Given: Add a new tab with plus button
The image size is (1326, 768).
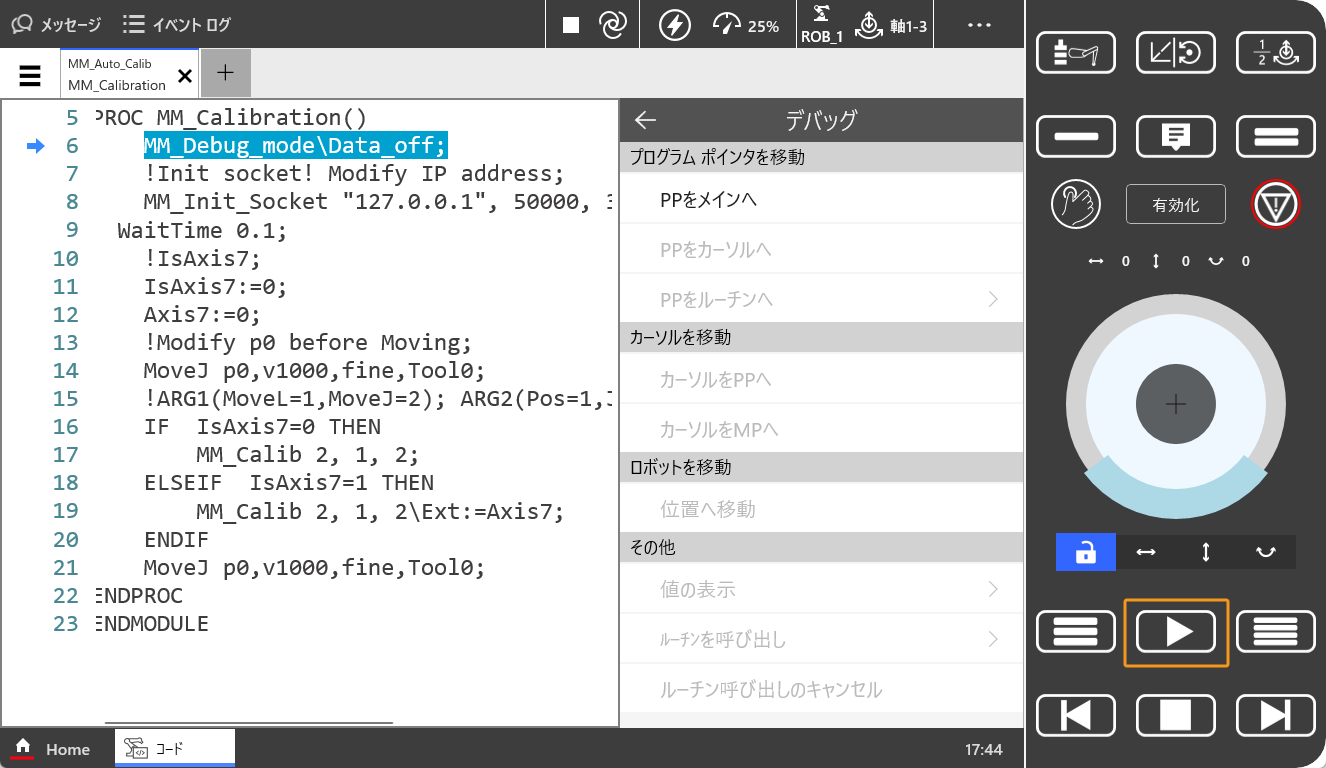Looking at the screenshot, I should (x=226, y=73).
